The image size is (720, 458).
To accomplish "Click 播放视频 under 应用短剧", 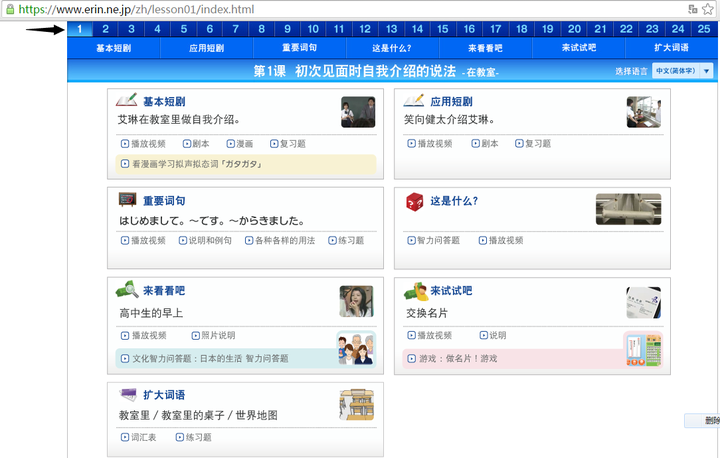I will pyautogui.click(x=430, y=144).
